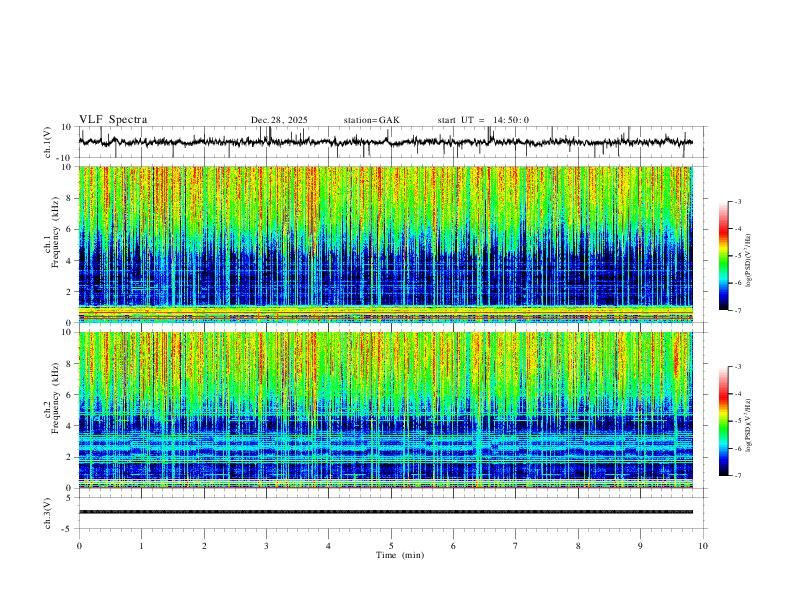Click the '-5' value on ch.1 colorbar
The image size is (792, 612).
pos(738,256)
